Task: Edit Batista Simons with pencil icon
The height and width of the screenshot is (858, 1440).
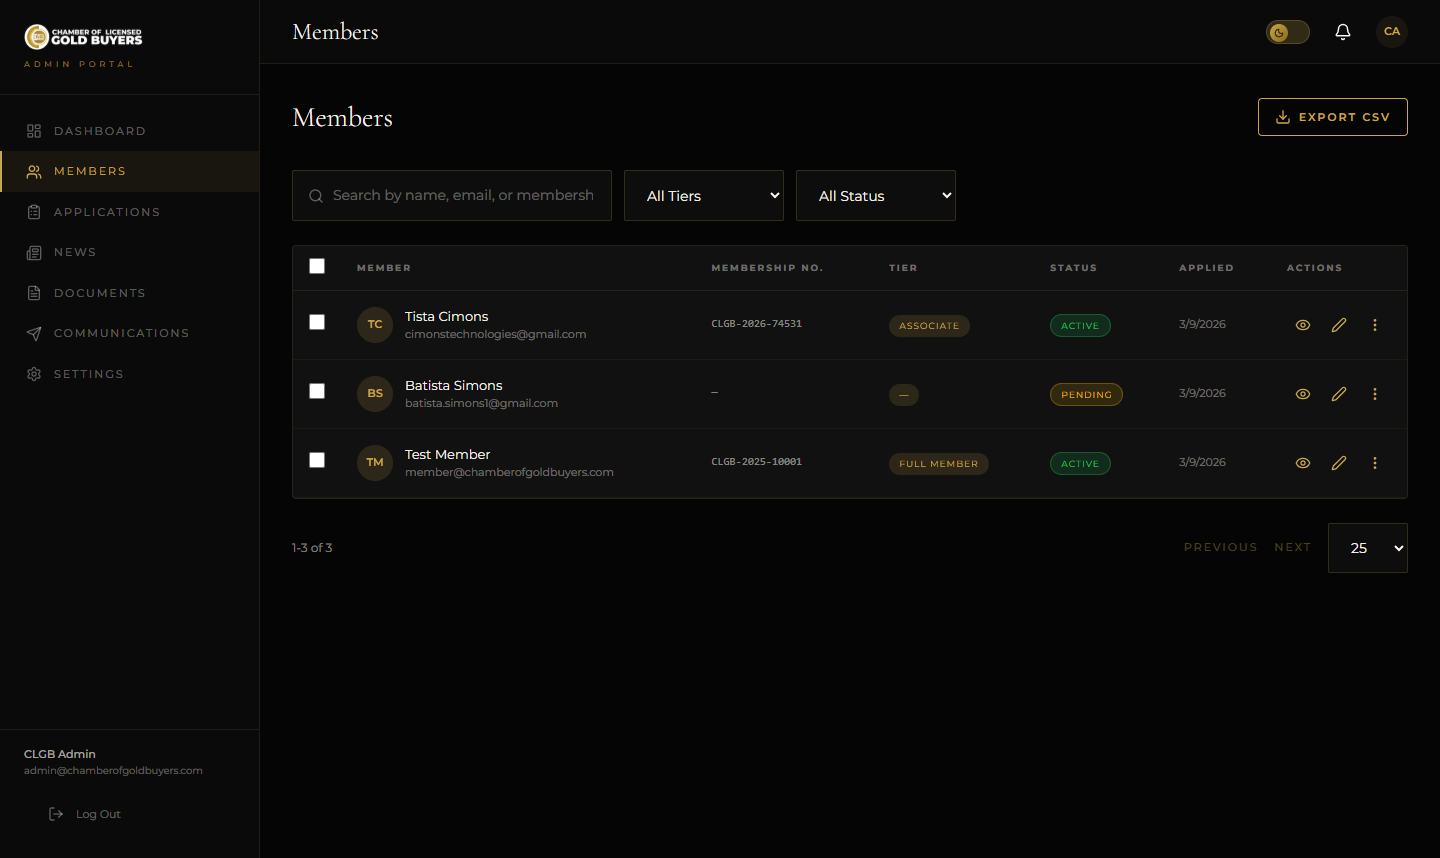Action: (1338, 394)
